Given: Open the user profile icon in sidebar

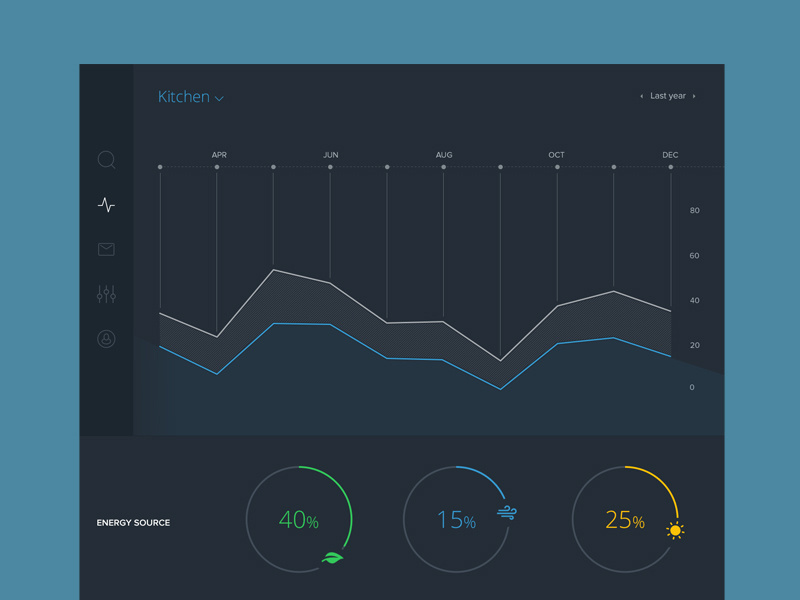Looking at the screenshot, I should tap(106, 339).
